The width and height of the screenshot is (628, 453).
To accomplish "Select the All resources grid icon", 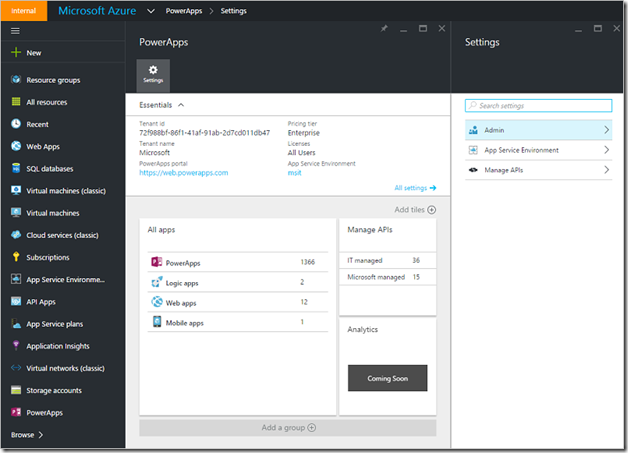I will pos(16,102).
